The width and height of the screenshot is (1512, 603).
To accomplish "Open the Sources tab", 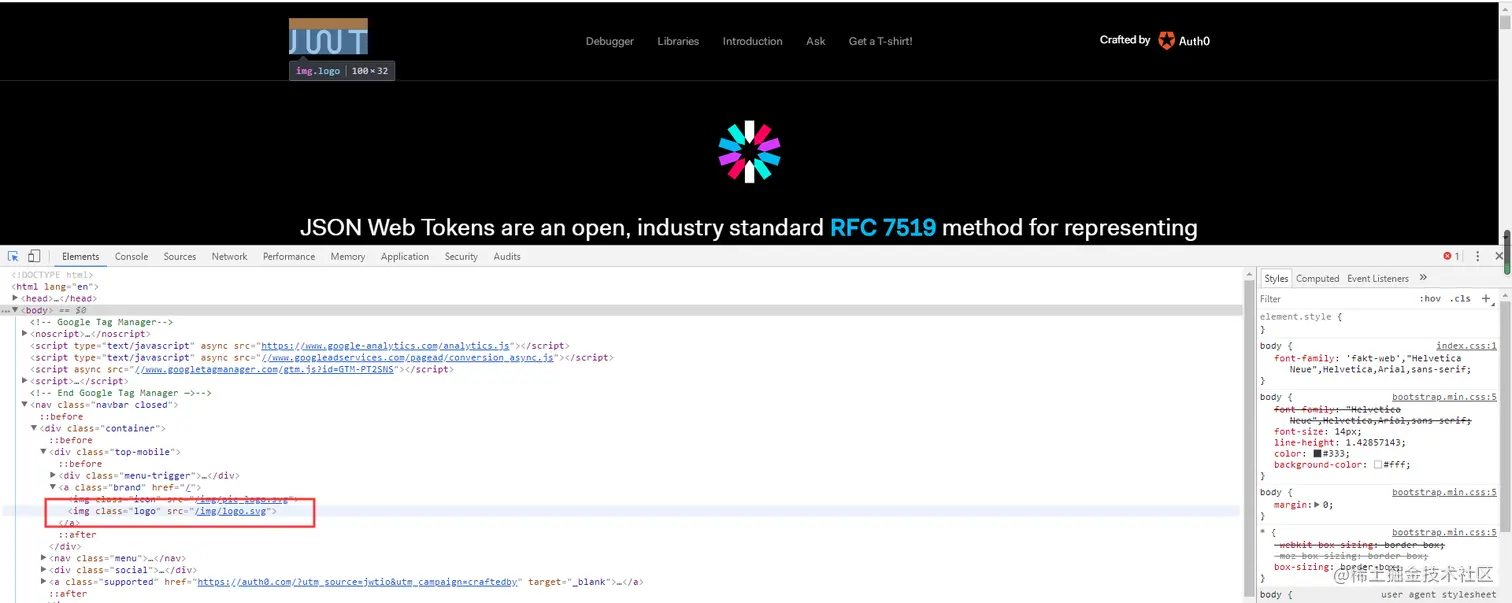I will (x=180, y=256).
